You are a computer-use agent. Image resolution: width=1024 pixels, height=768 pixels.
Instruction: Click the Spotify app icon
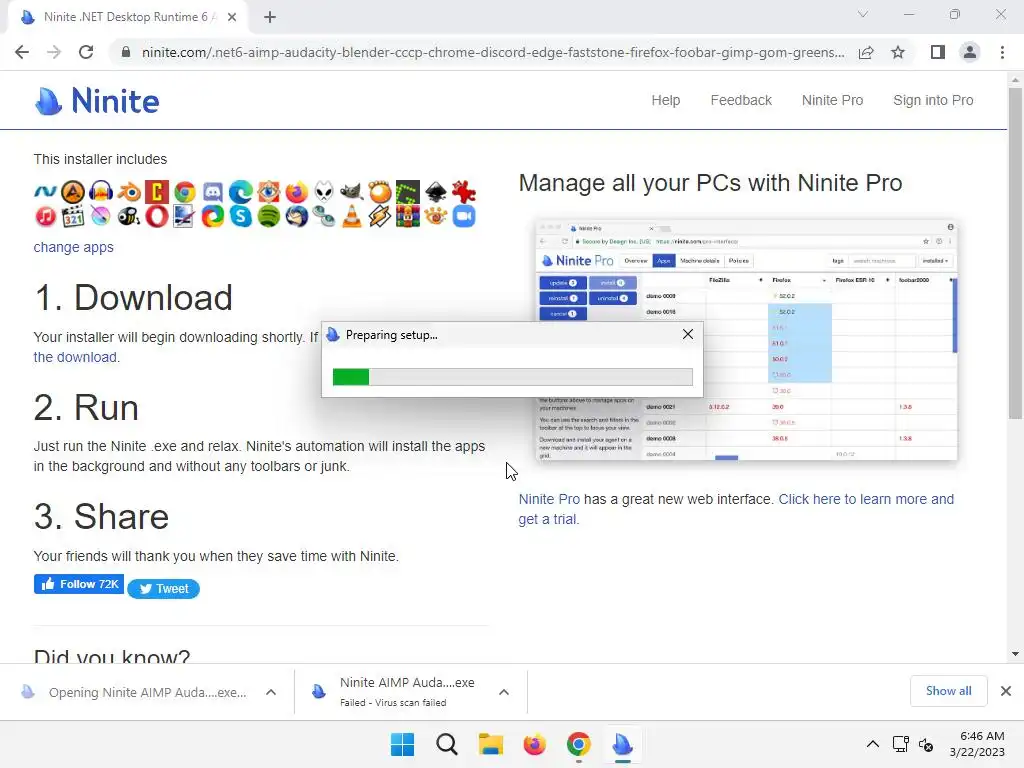(268, 216)
